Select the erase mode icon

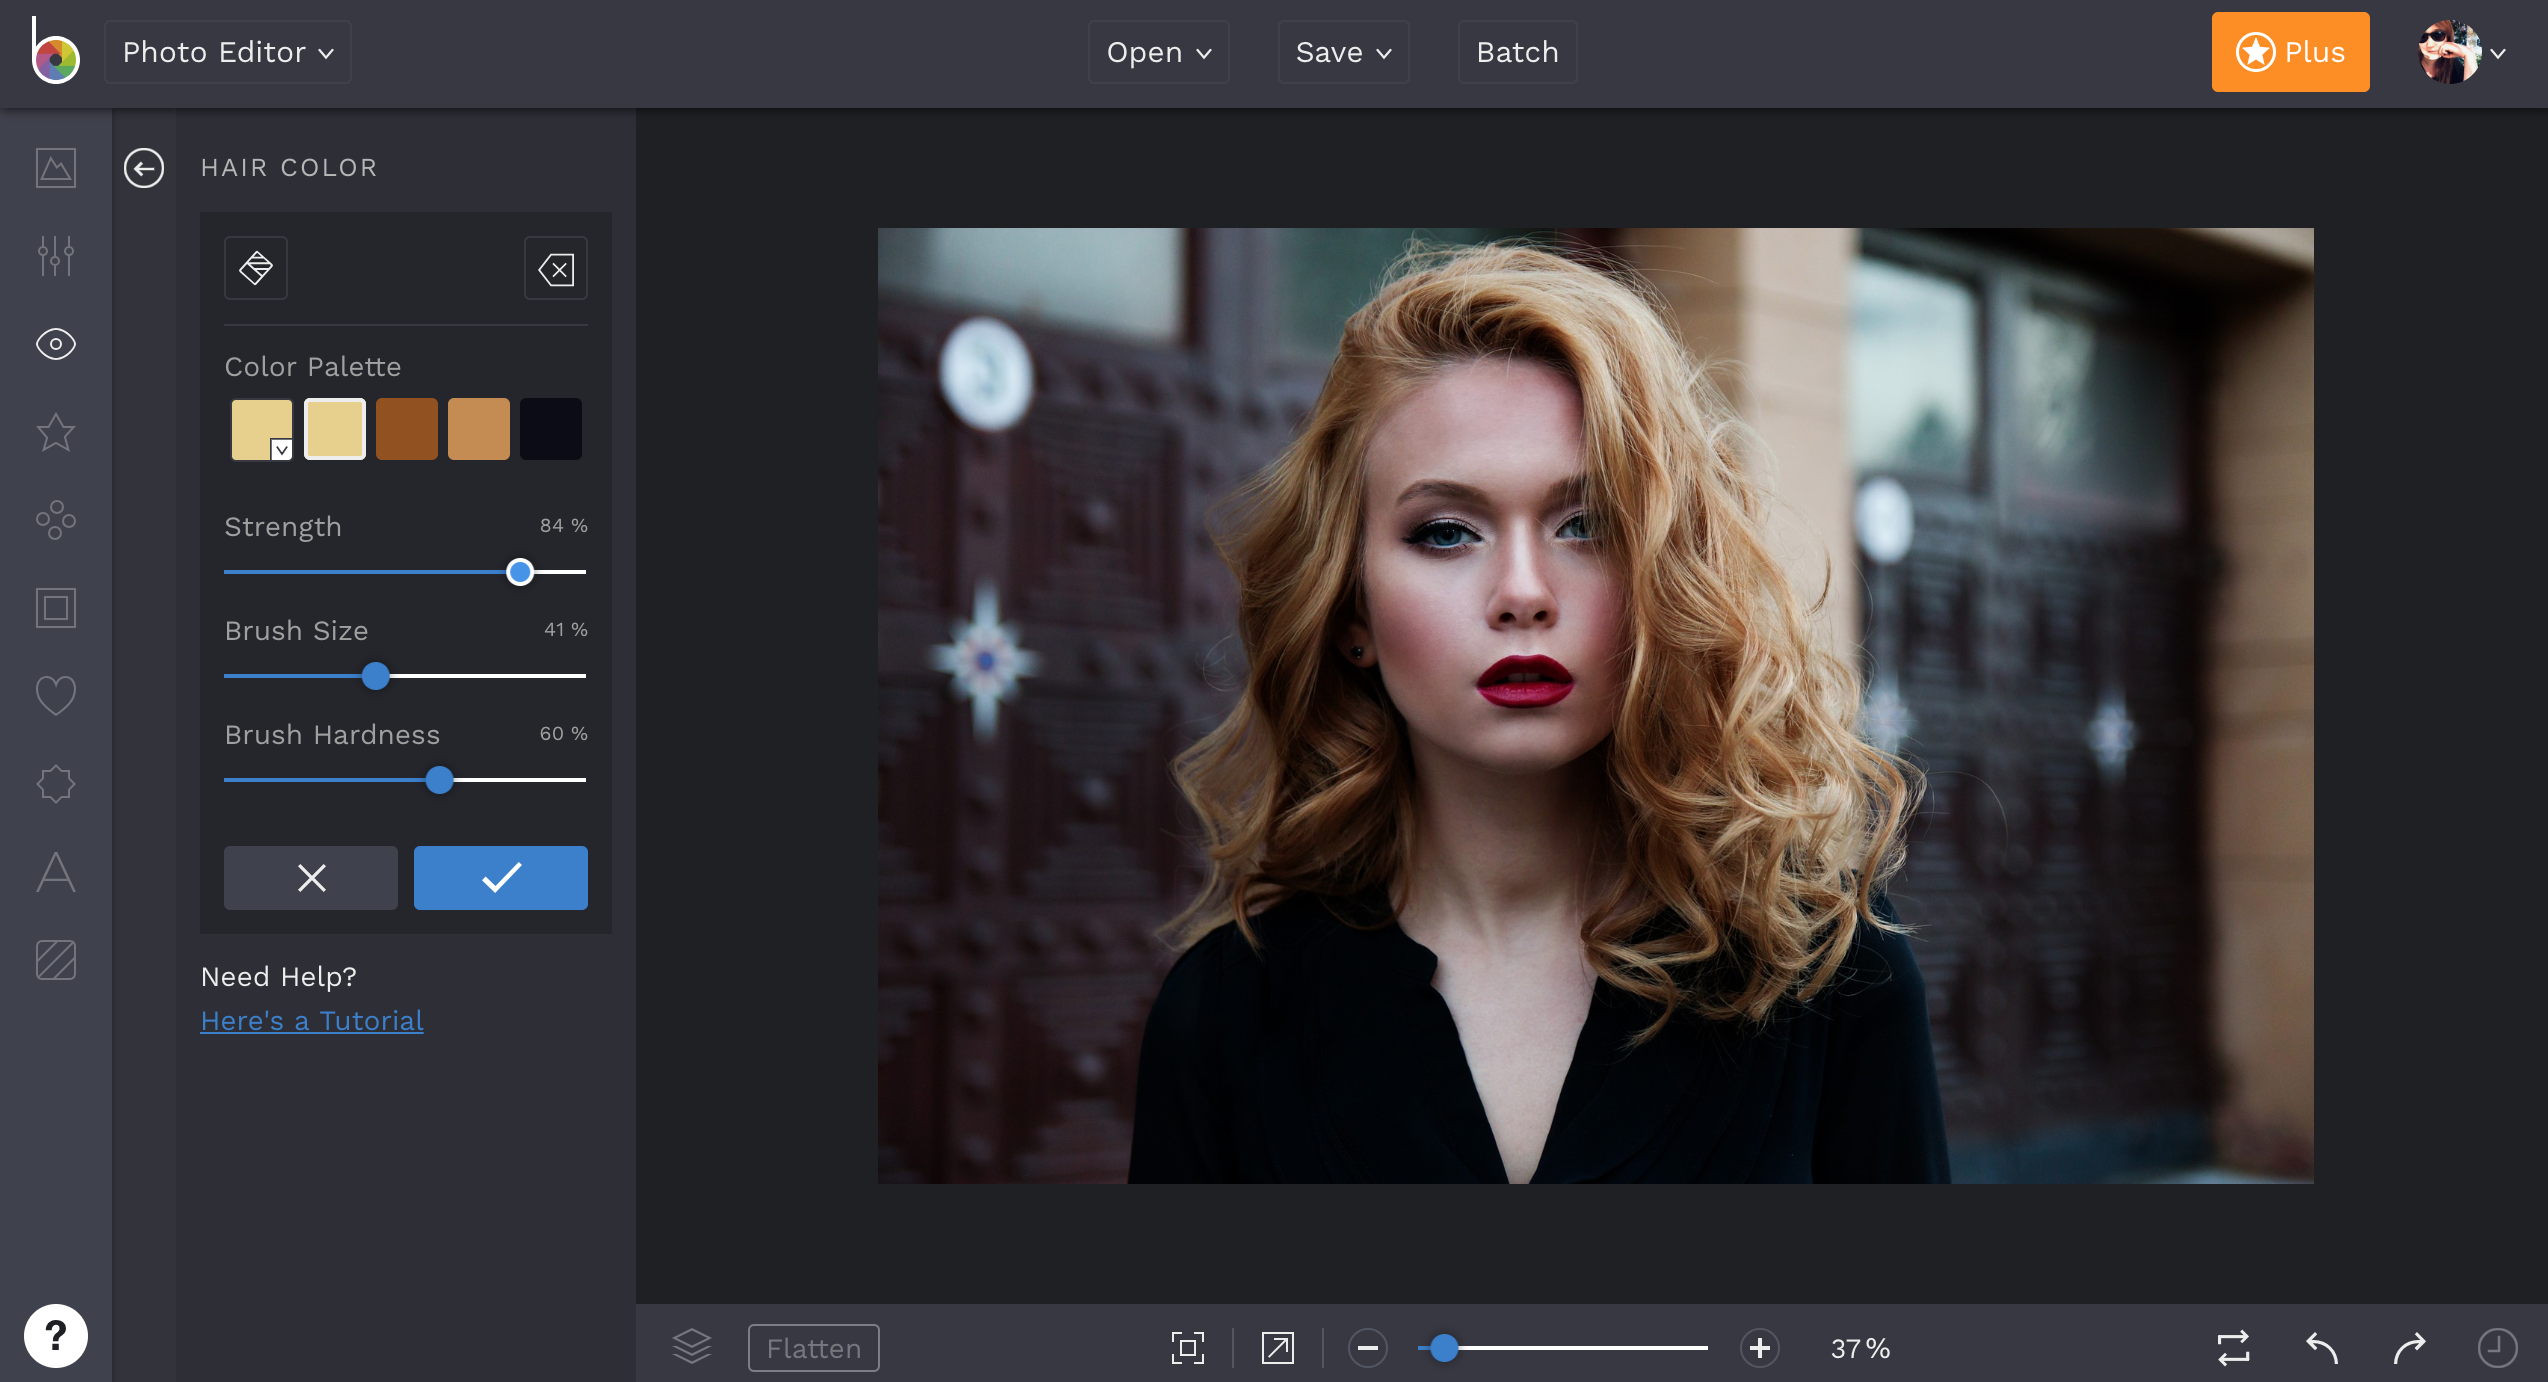click(x=556, y=268)
